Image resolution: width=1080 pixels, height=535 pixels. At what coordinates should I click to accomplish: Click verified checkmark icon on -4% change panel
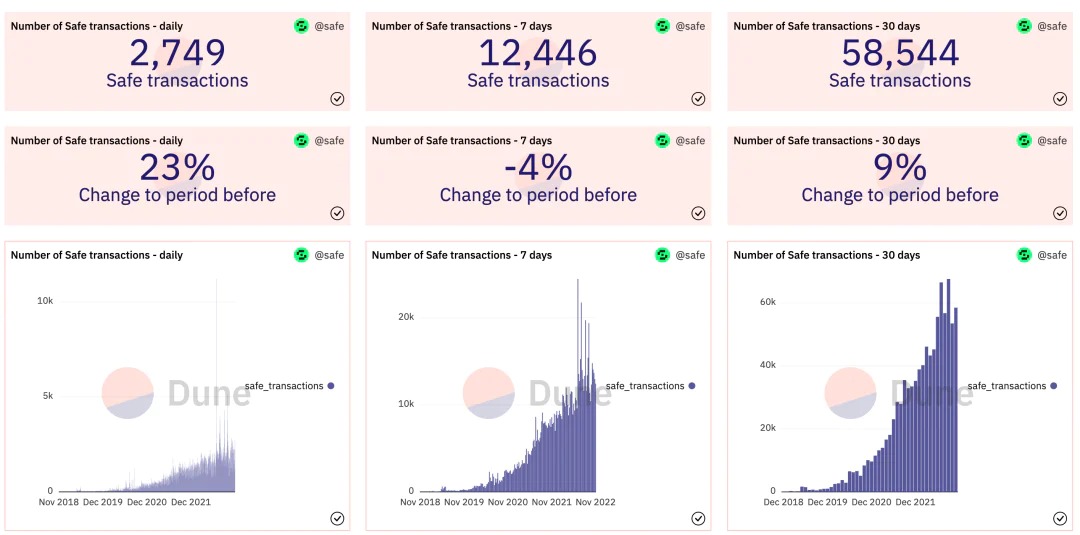point(698,212)
